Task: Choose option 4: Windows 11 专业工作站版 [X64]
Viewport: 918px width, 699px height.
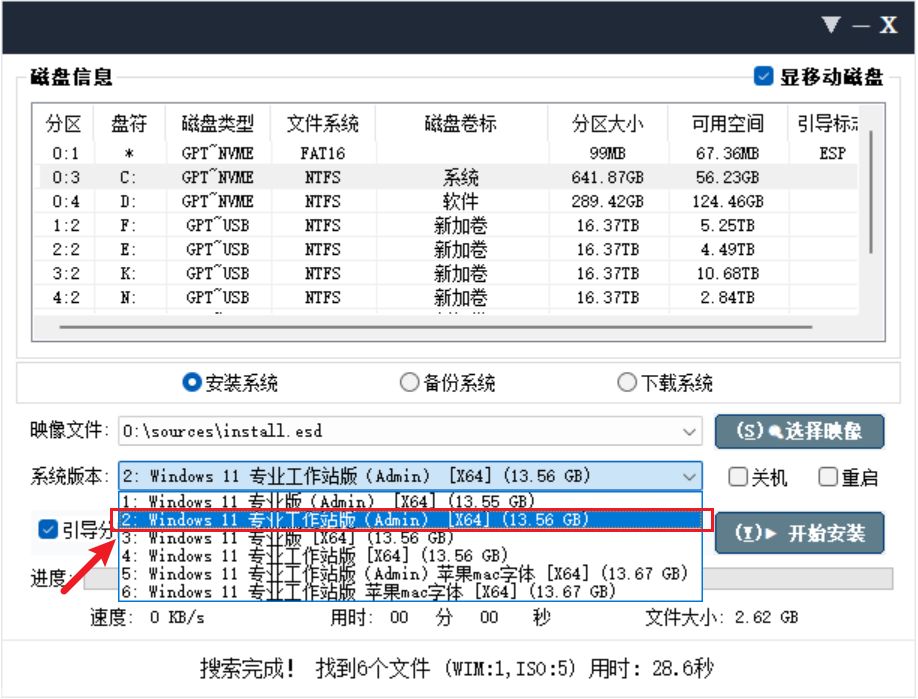Action: point(410,556)
